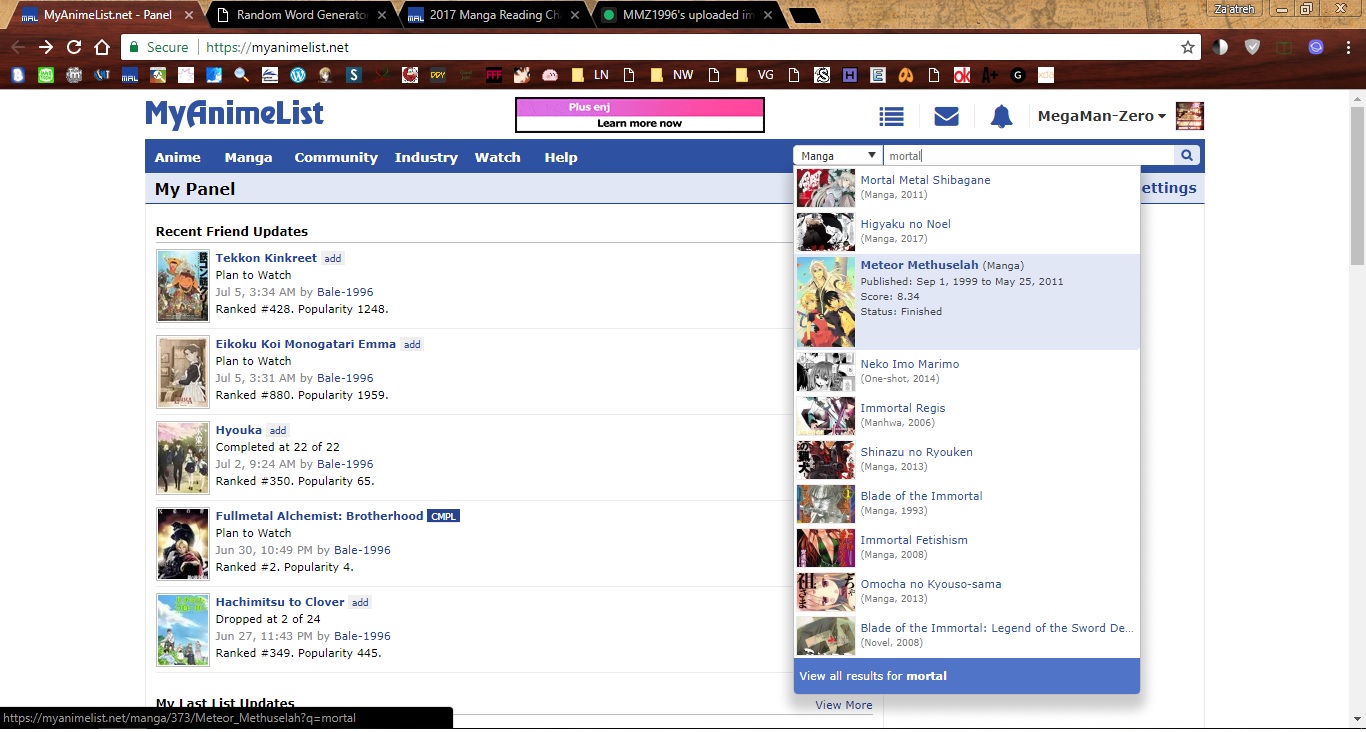Open Chrome three-dot menu
The height and width of the screenshot is (732, 1366).
click(x=1349, y=47)
